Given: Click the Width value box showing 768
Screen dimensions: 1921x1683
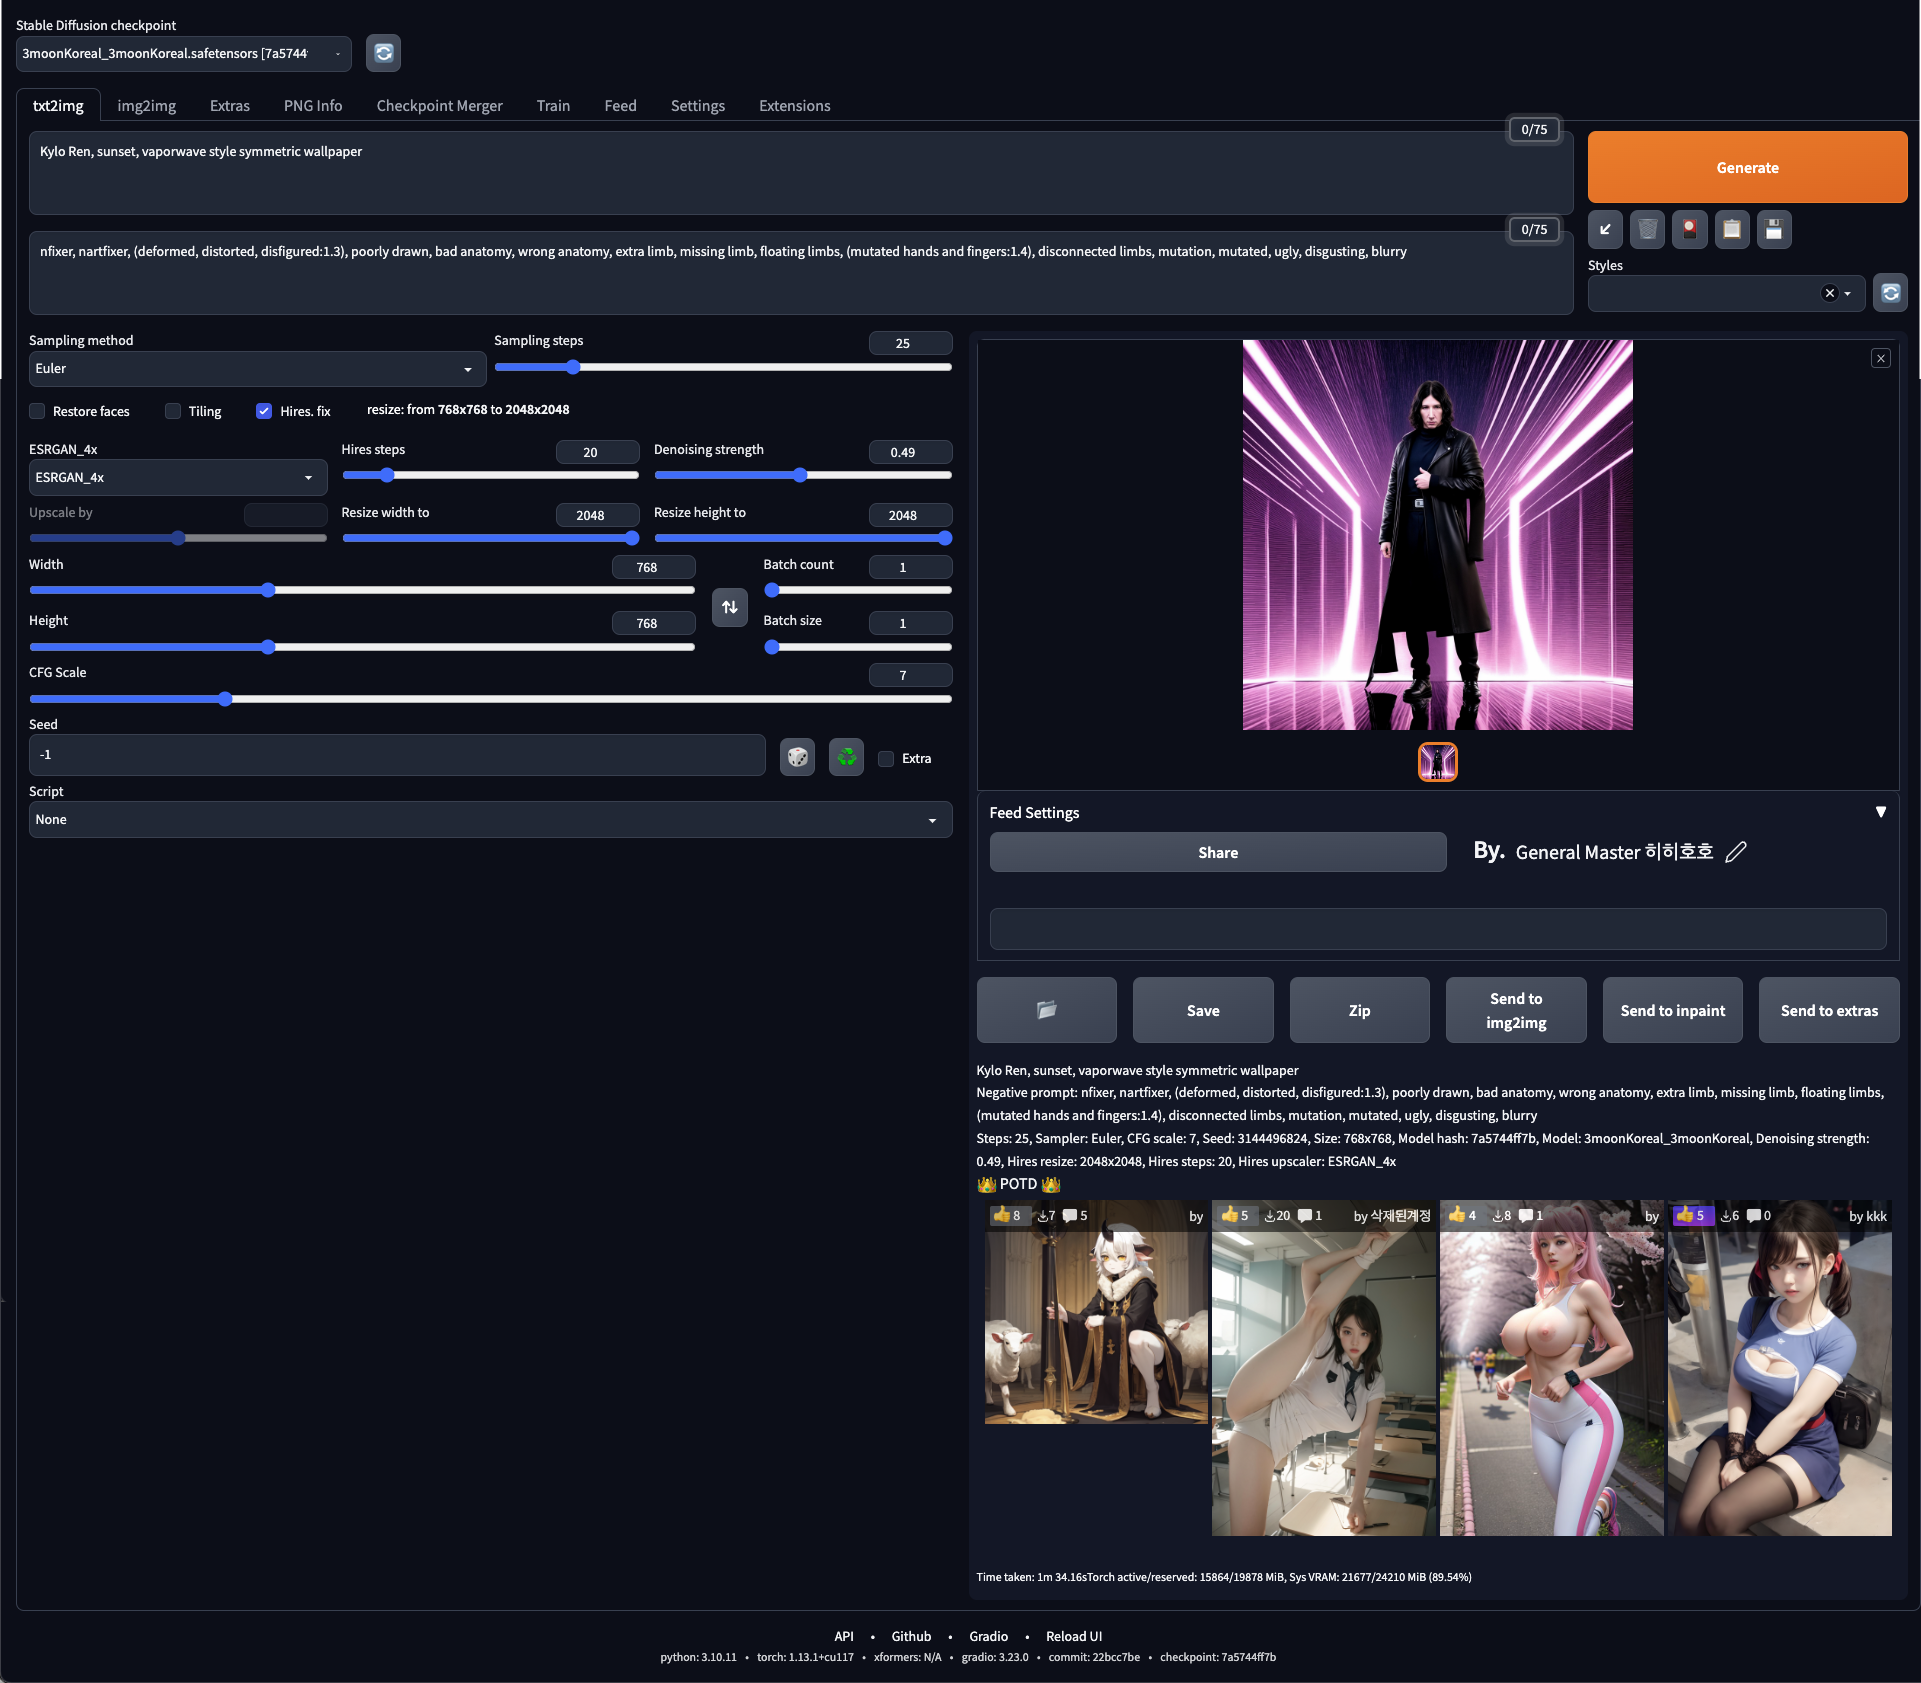Looking at the screenshot, I should 653,567.
